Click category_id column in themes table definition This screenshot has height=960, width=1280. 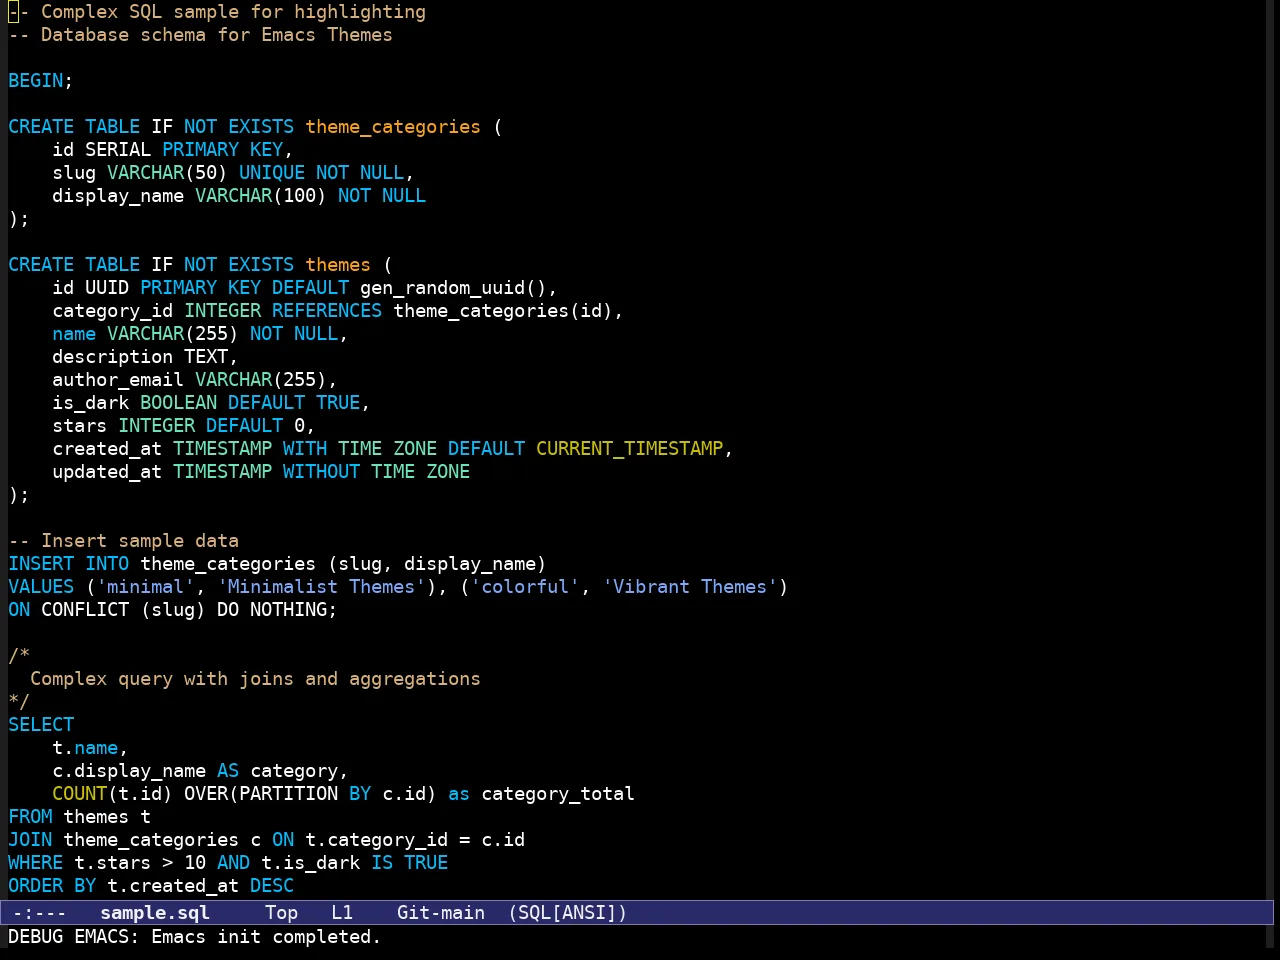tap(113, 311)
